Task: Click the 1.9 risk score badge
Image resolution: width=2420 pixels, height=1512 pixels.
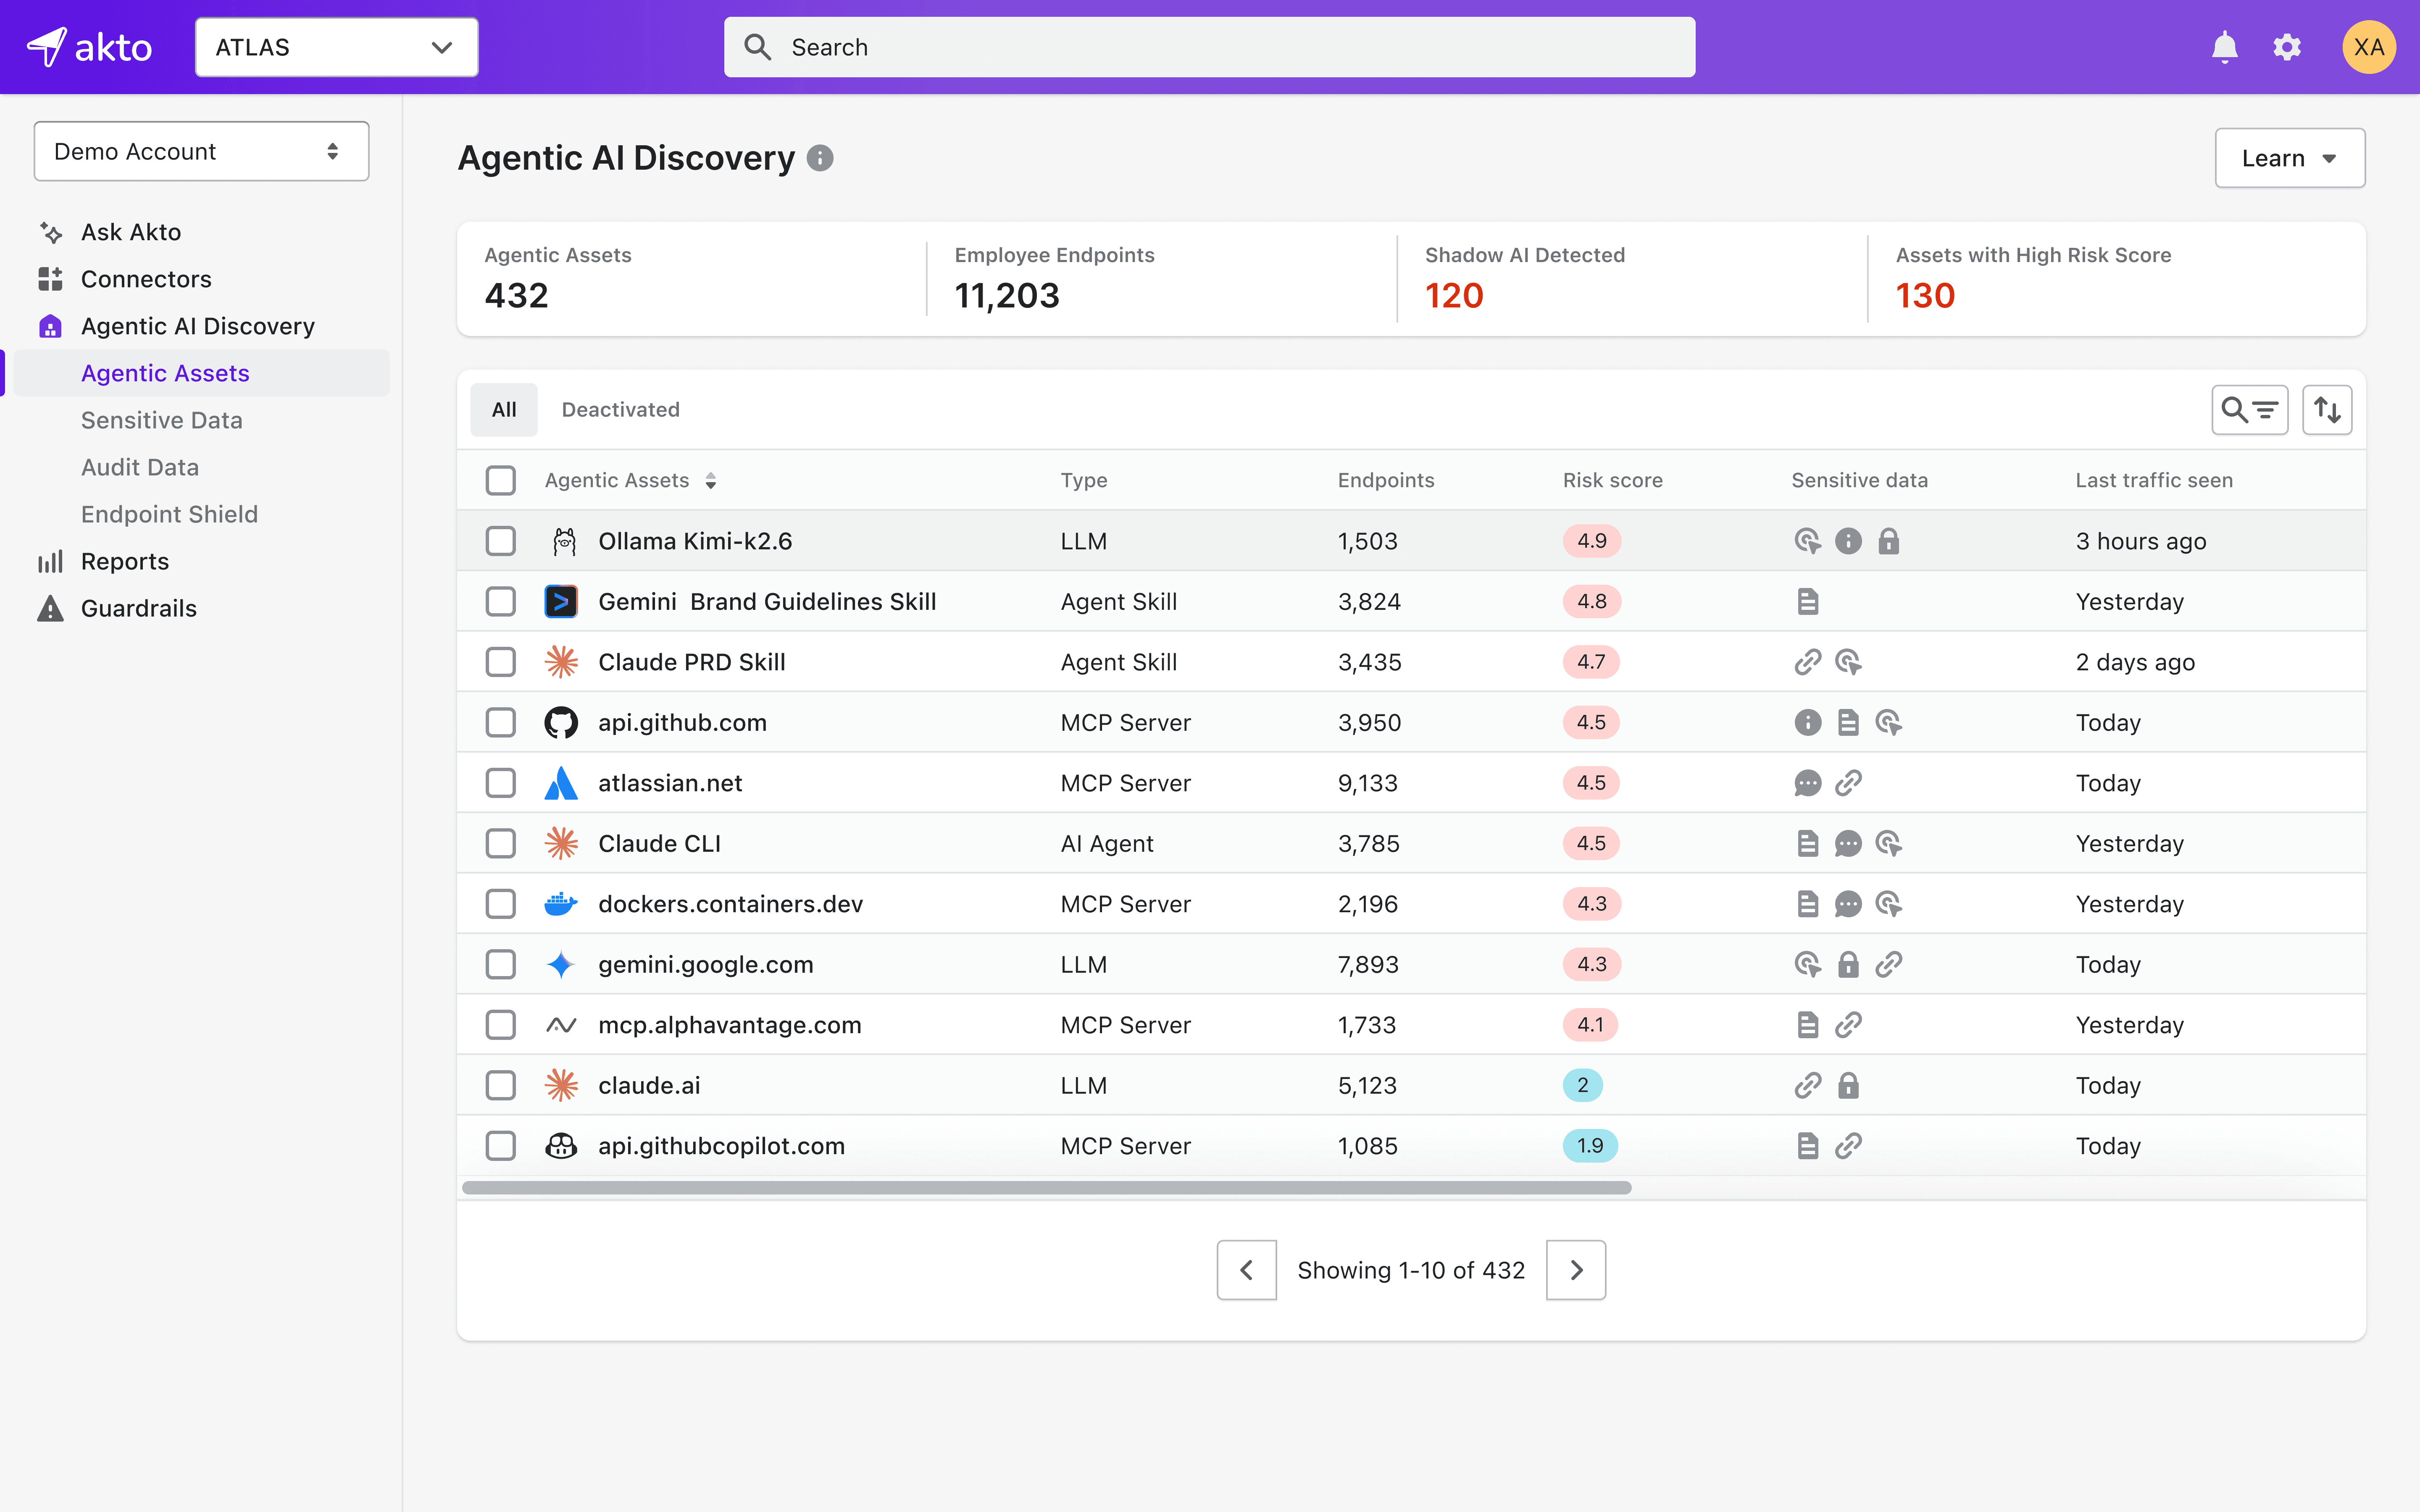Action: [1590, 1146]
